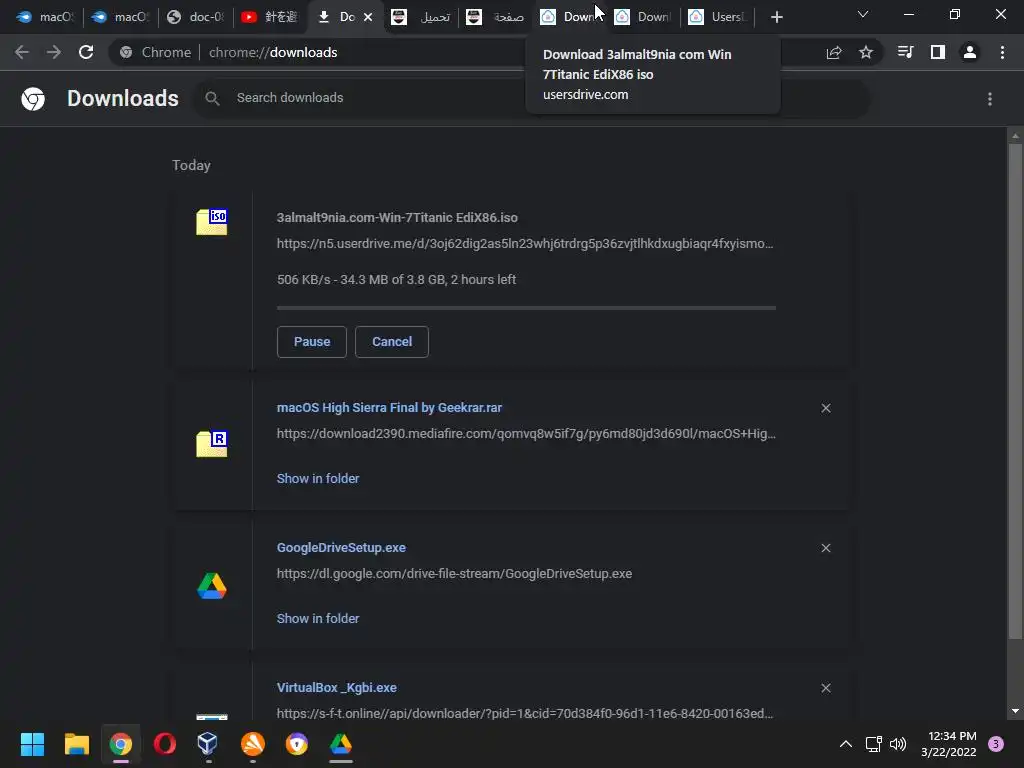This screenshot has height=768, width=1024.
Task: Open macOS High Sierra Final by Geekrar.rar
Action: pyautogui.click(x=389, y=408)
